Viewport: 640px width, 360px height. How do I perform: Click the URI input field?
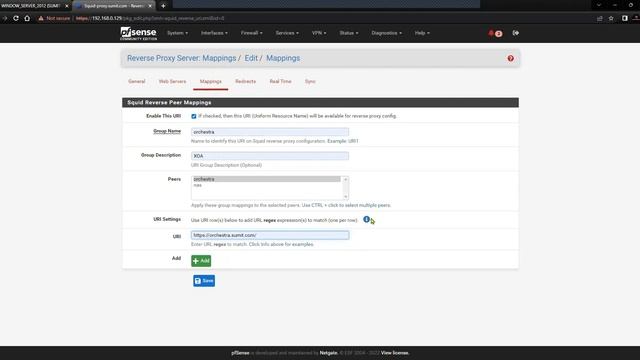click(x=270, y=235)
